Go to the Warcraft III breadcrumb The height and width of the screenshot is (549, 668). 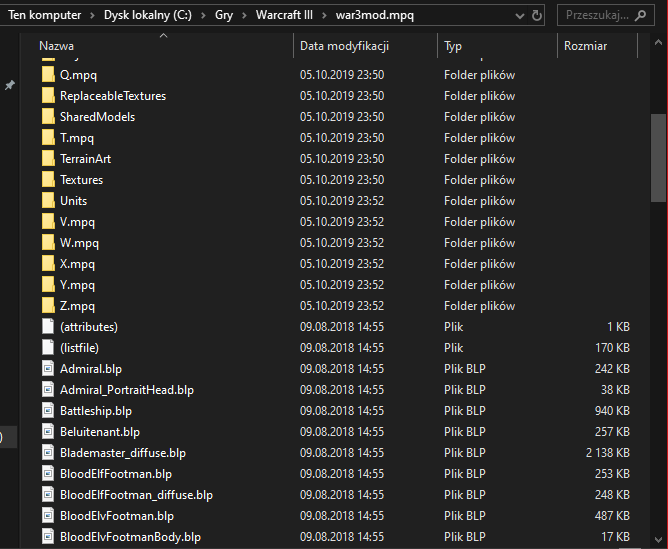point(284,15)
